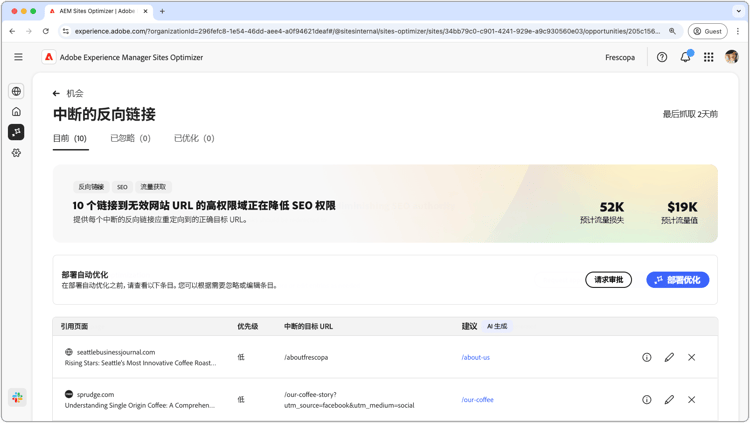Open the browser three-dot menu
This screenshot has width=750, height=423.
(738, 31)
